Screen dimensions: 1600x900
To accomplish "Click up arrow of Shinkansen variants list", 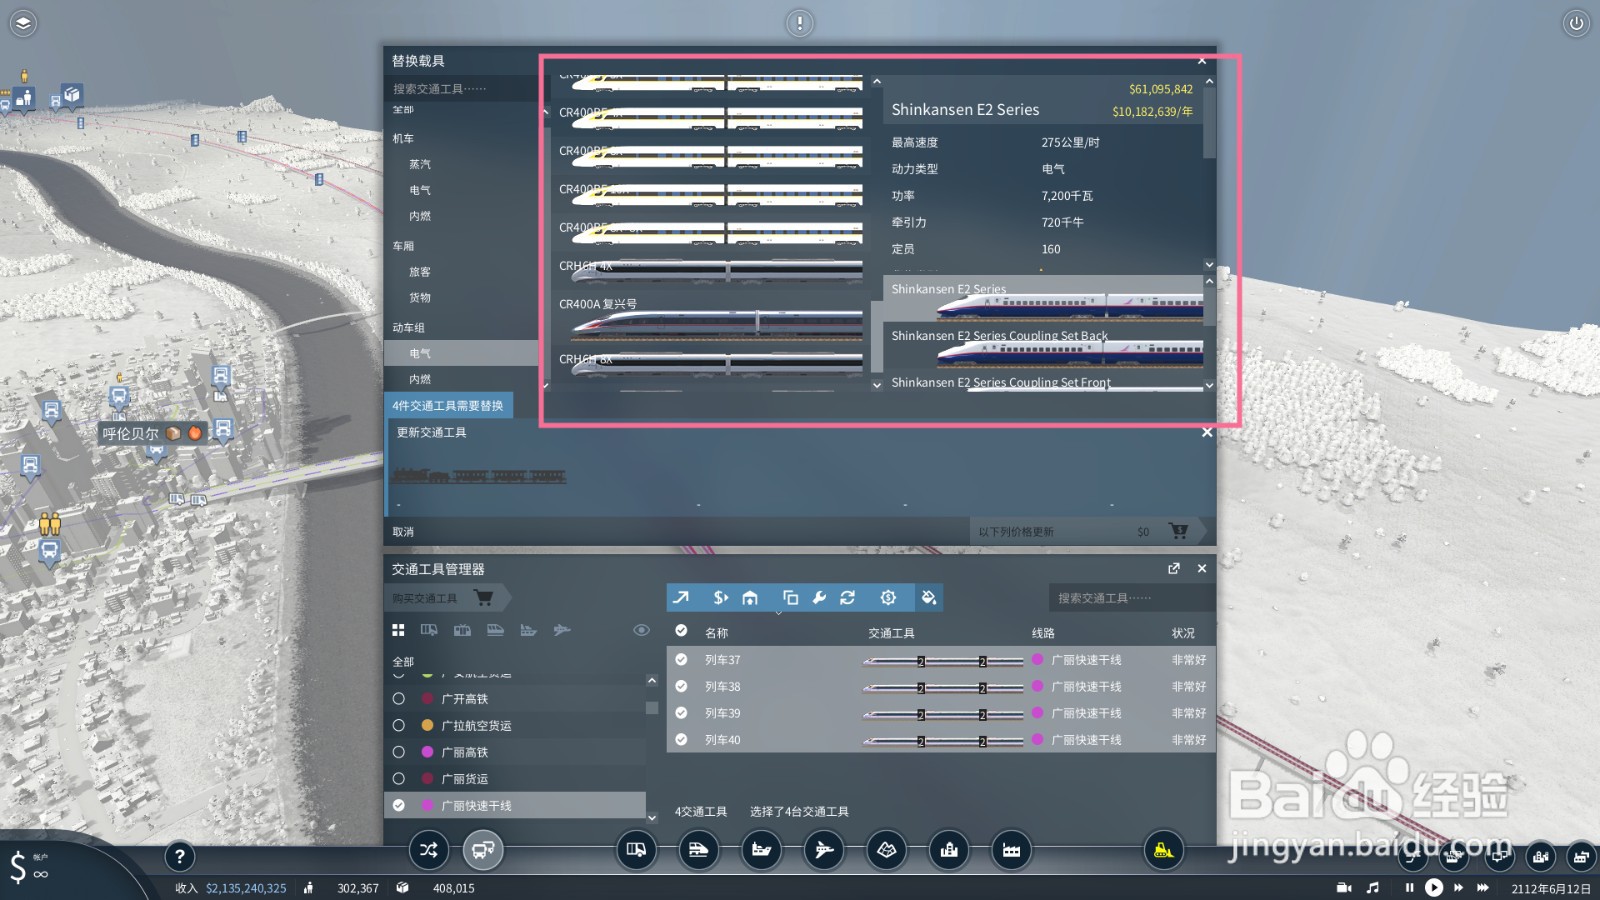I will click(1209, 281).
